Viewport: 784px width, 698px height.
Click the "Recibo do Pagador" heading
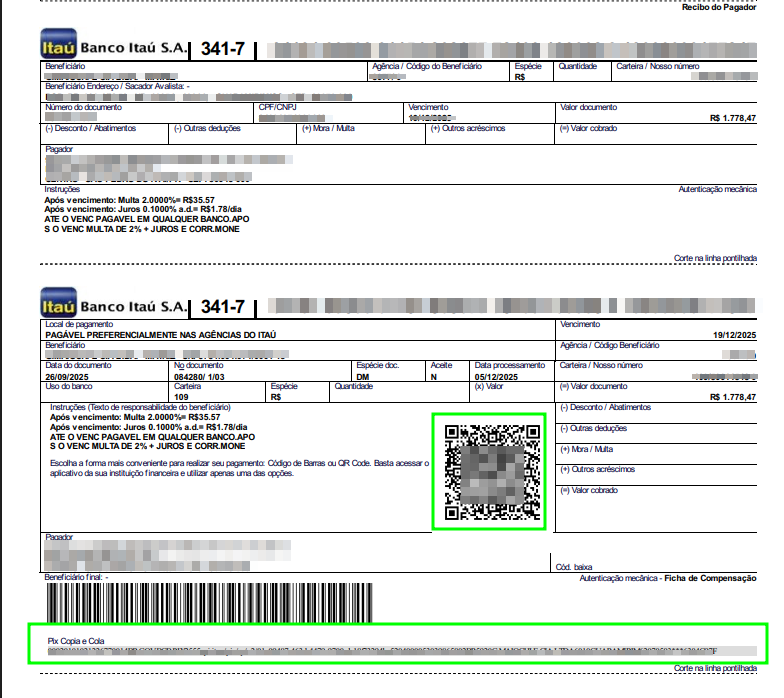pos(718,7)
